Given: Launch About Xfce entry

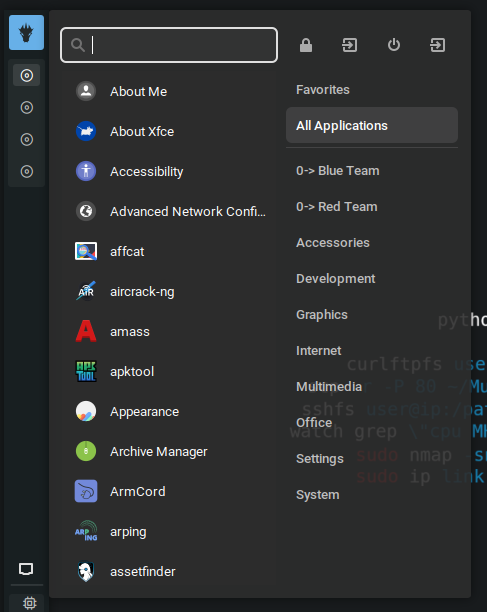Looking at the screenshot, I should tap(169, 132).
